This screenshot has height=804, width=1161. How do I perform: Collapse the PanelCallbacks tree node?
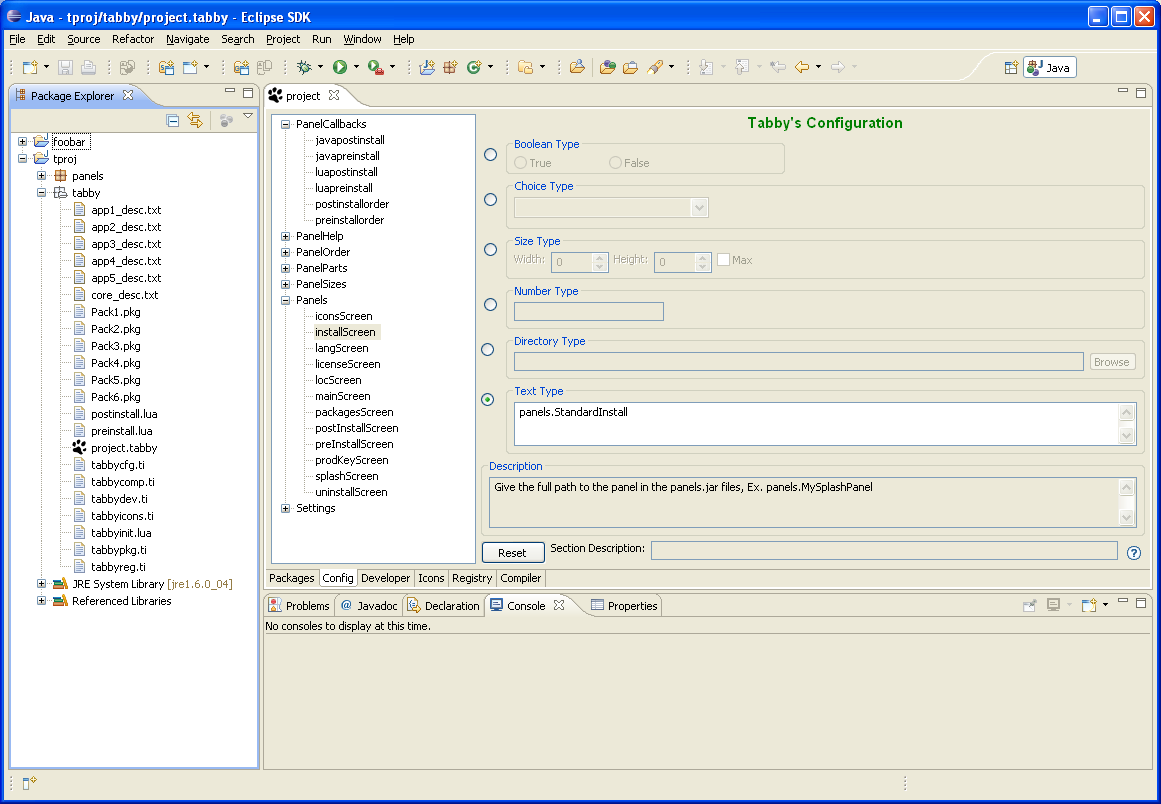click(x=285, y=124)
